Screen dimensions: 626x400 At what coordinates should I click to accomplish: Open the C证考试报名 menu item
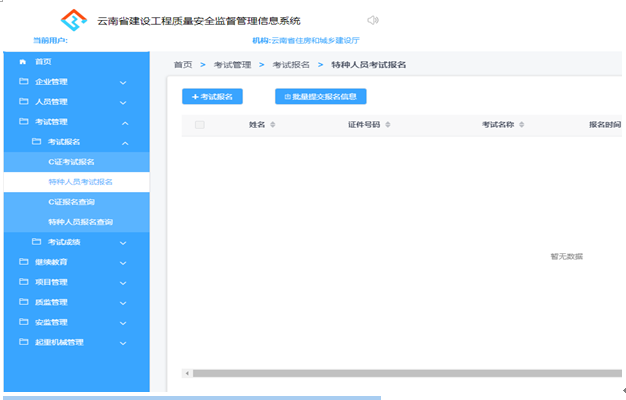point(71,162)
